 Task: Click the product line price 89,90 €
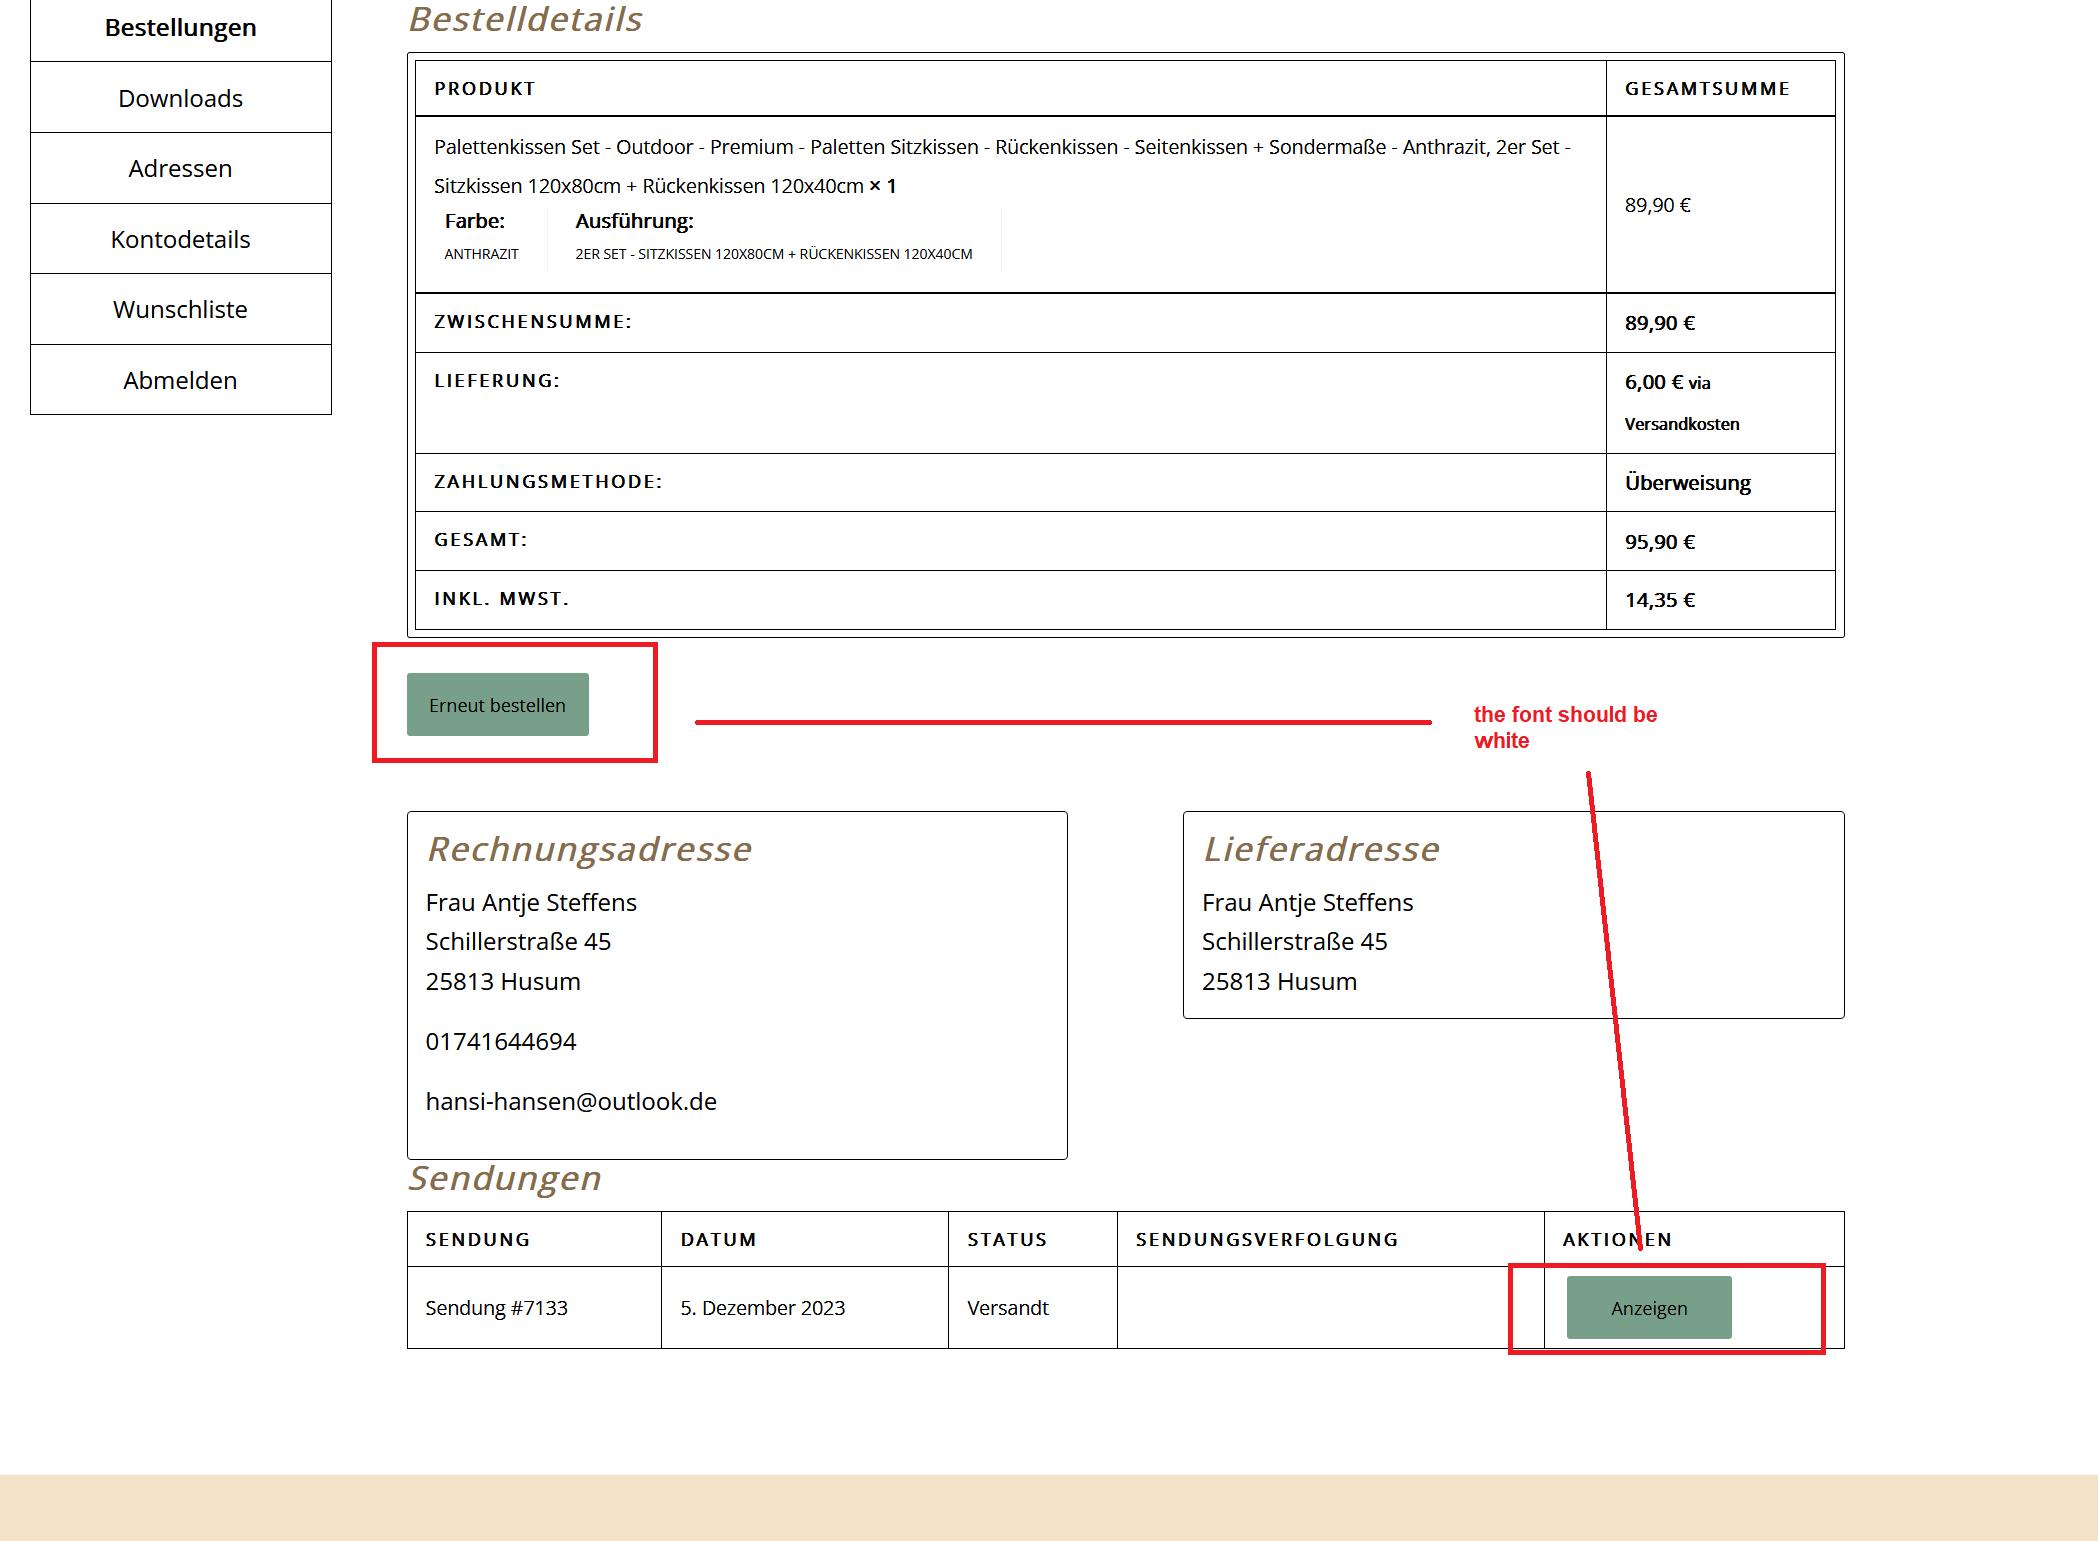coord(1658,205)
